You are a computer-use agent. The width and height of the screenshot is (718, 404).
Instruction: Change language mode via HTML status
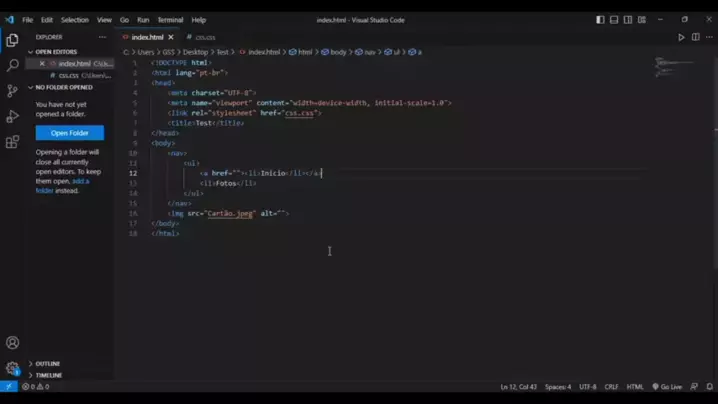(x=635, y=387)
